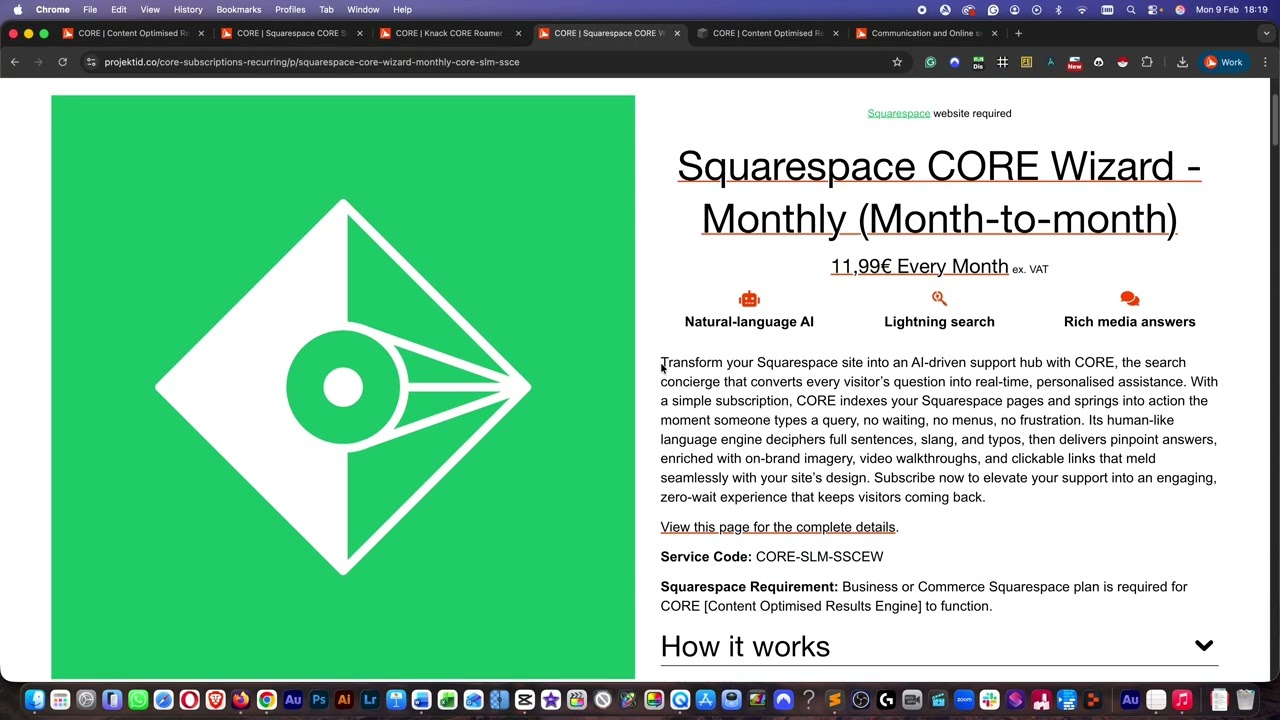The width and height of the screenshot is (1280, 720).
Task: Bookmark this page with the star icon
Action: (x=897, y=62)
